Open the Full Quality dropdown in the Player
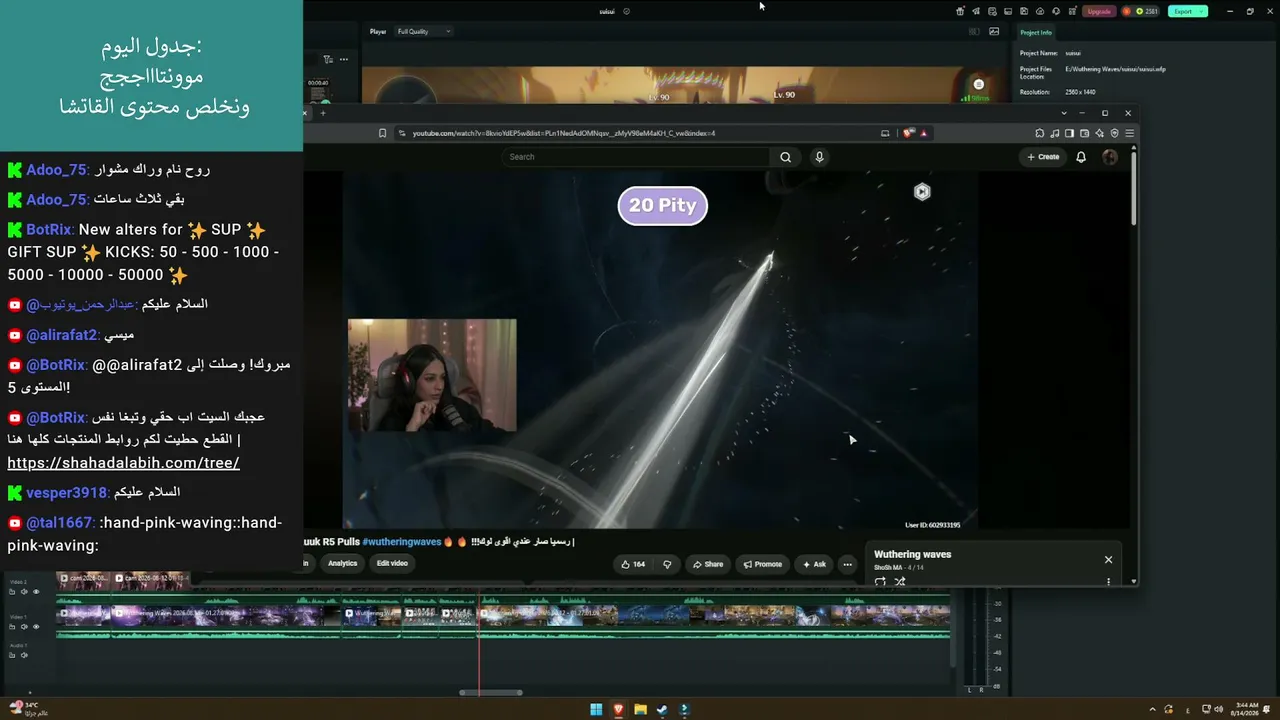This screenshot has height=720, width=1280. [424, 31]
